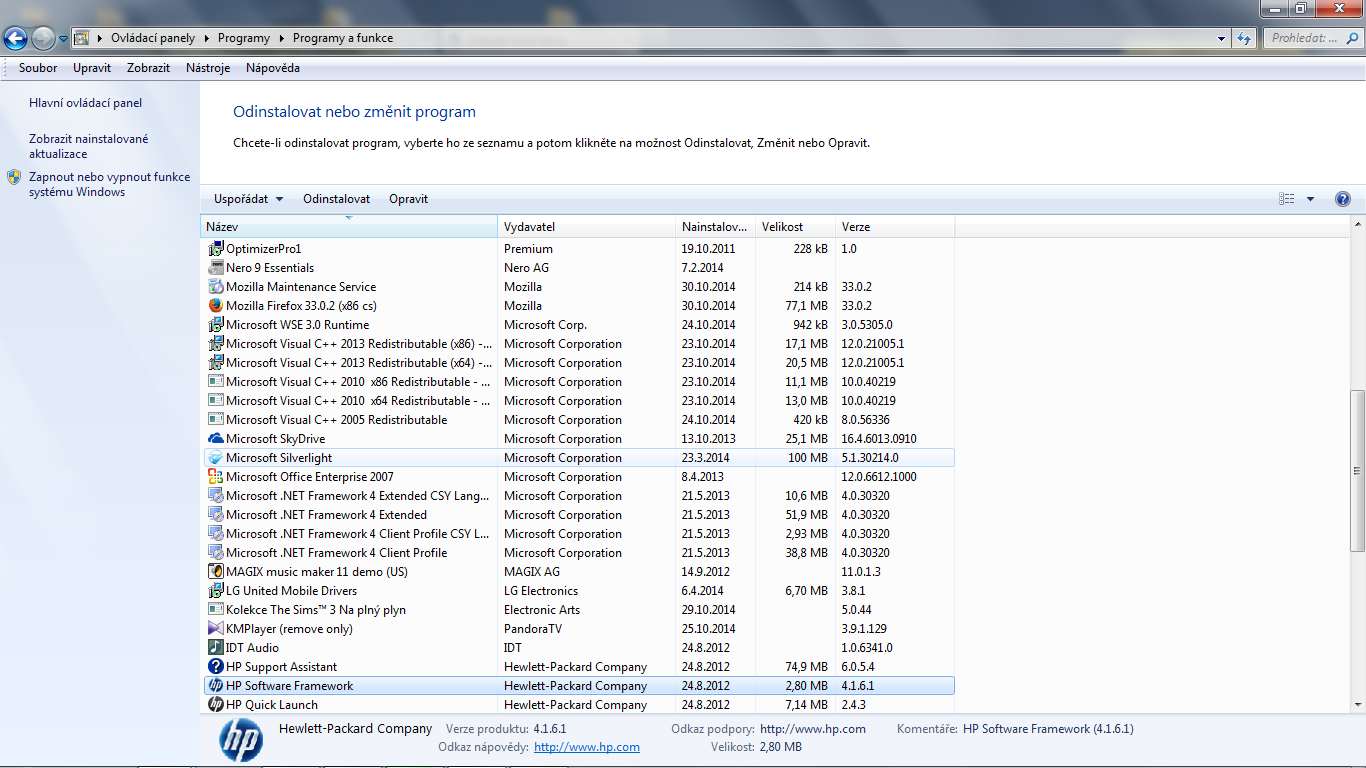Click the Microsoft WSE 3.0 Runtime icon
Image resolution: width=1366 pixels, height=768 pixels.
click(216, 325)
